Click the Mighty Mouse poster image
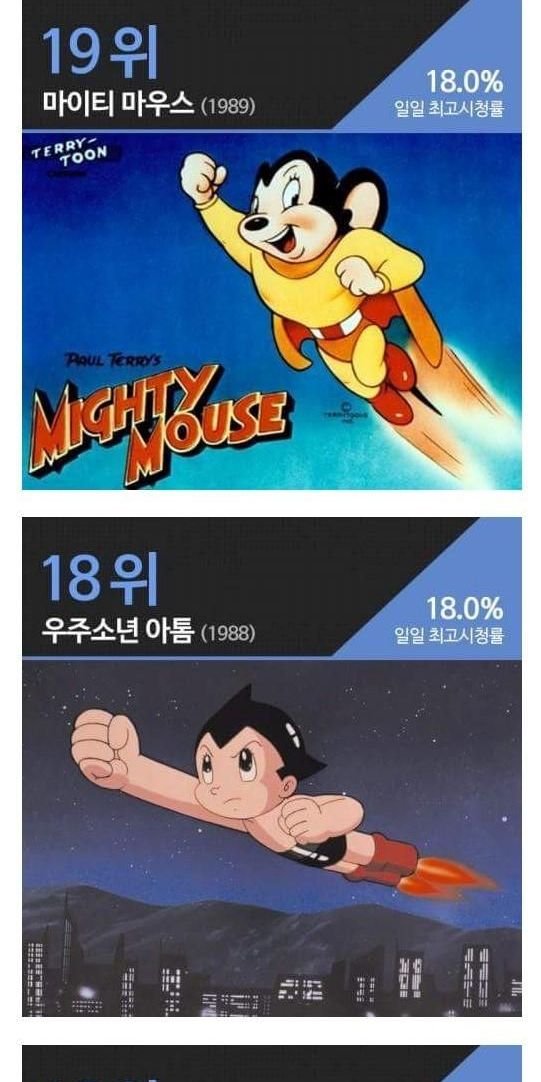The height and width of the screenshot is (1082, 541). point(272,311)
